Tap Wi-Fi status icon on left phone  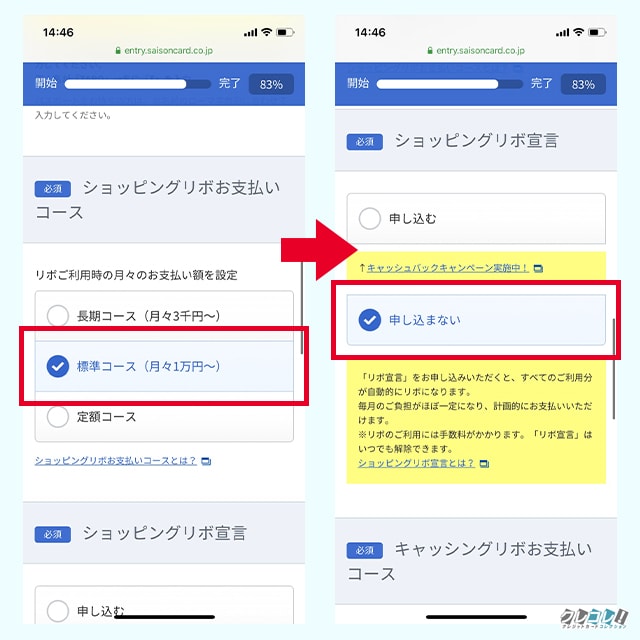tap(267, 32)
